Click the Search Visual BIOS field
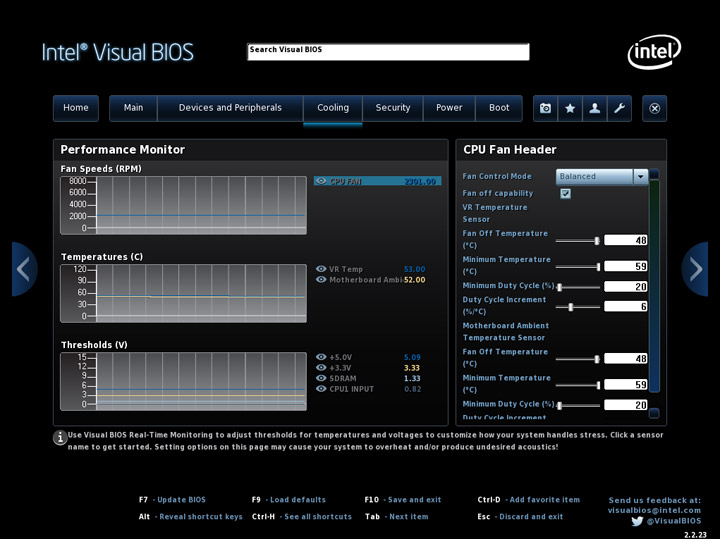720x539 pixels. (388, 52)
